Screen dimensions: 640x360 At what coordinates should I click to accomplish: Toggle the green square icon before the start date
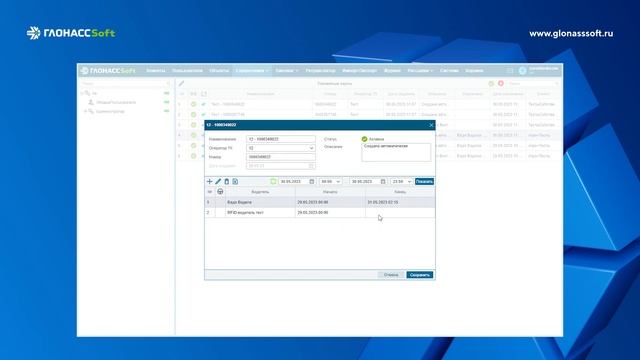[x=273, y=181]
